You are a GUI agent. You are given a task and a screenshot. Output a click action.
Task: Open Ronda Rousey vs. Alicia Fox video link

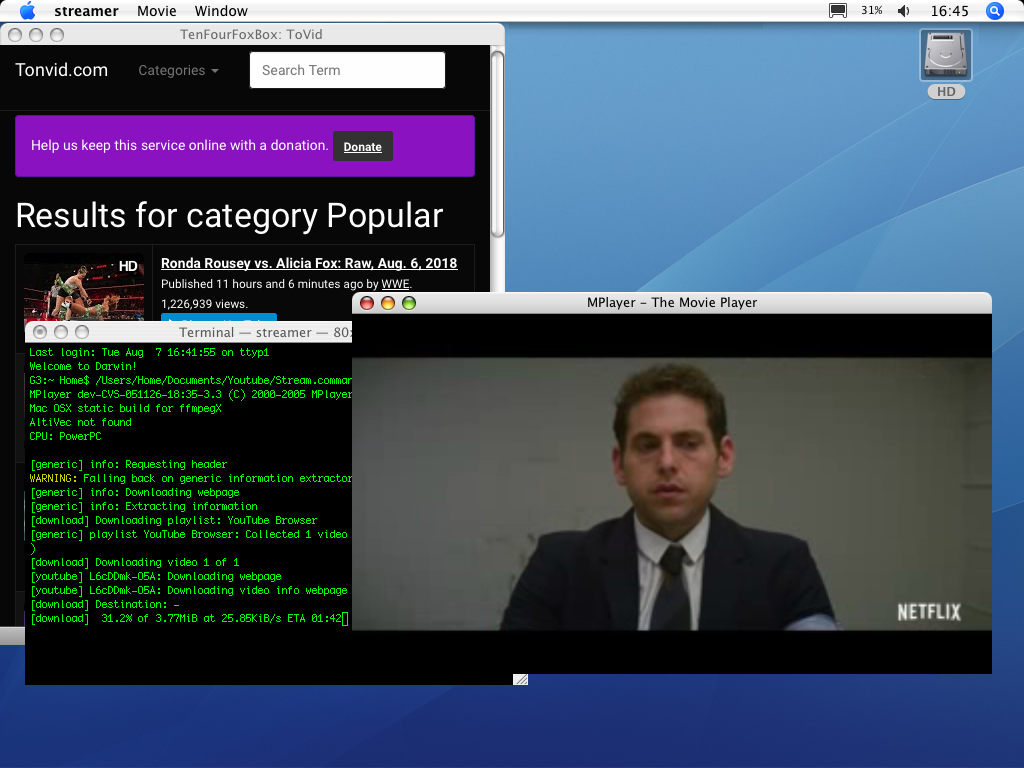click(x=309, y=263)
